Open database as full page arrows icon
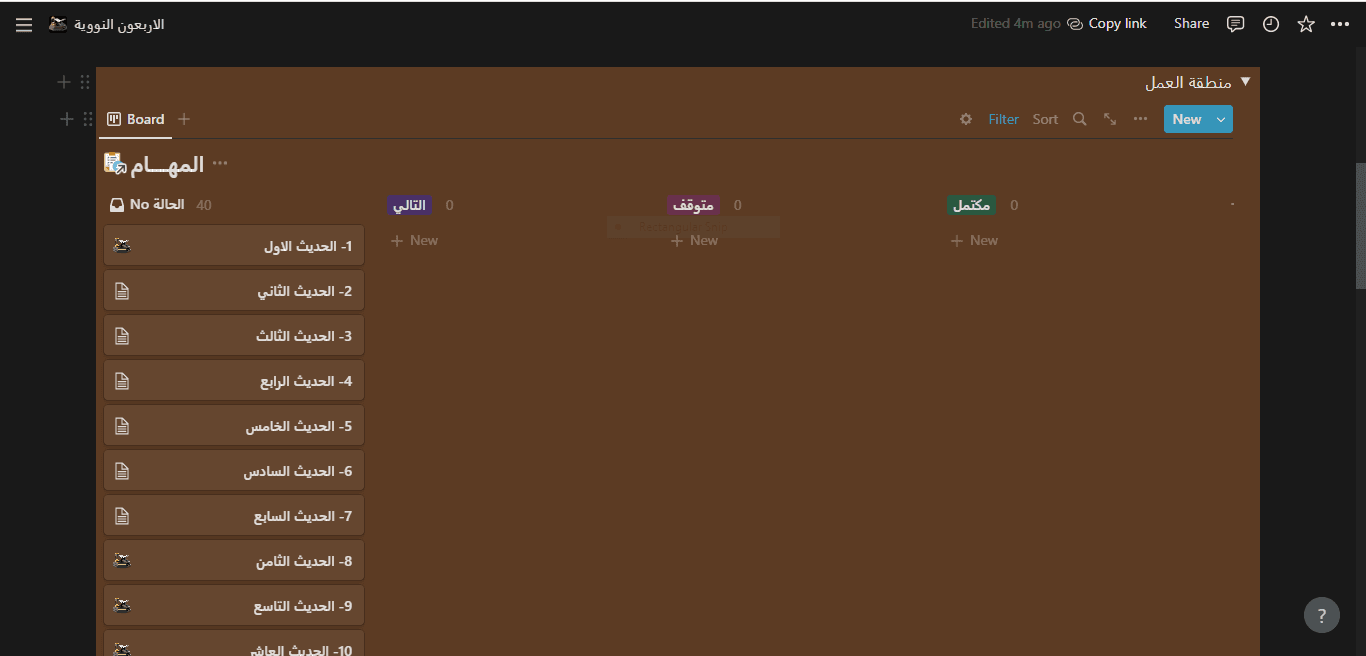 pyautogui.click(x=1110, y=119)
